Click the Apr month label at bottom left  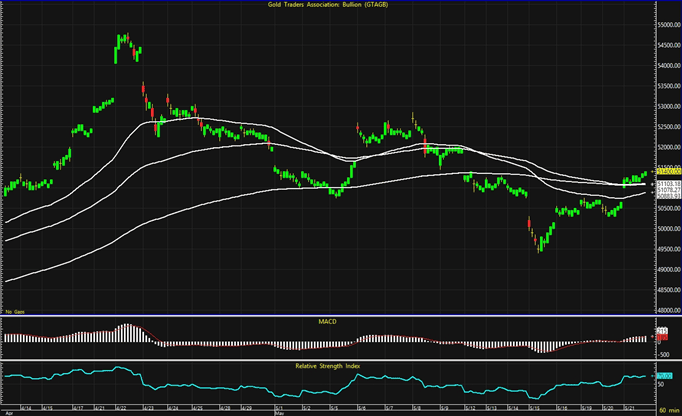(x=9, y=412)
